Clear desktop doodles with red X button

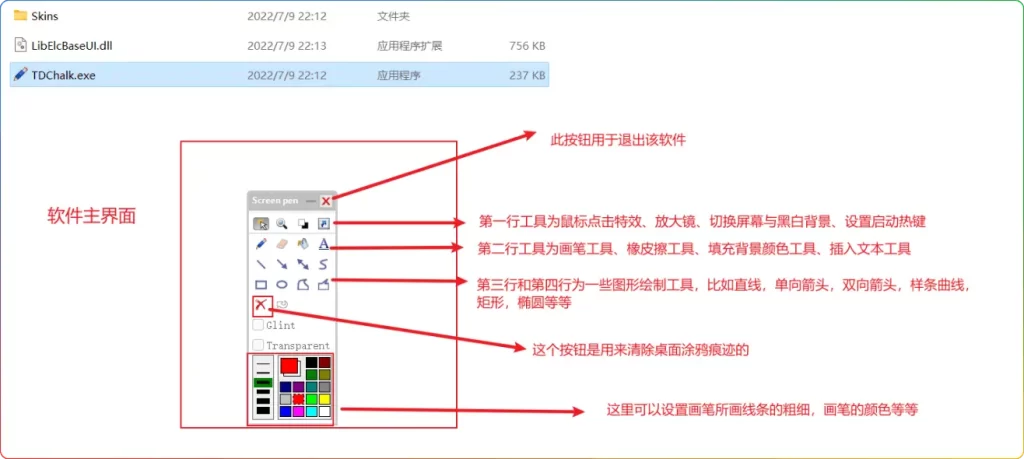pyautogui.click(x=261, y=305)
